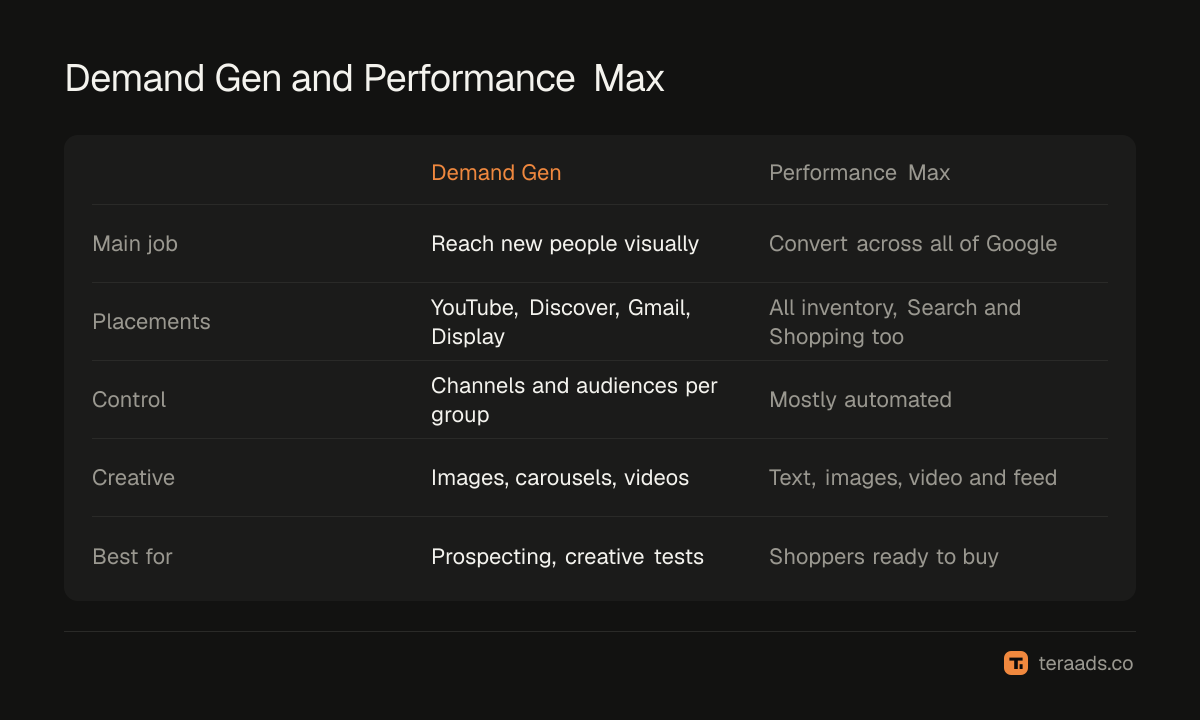
Task: Select the 'Demand Gen and Performance Max' title
Action: click(365, 78)
